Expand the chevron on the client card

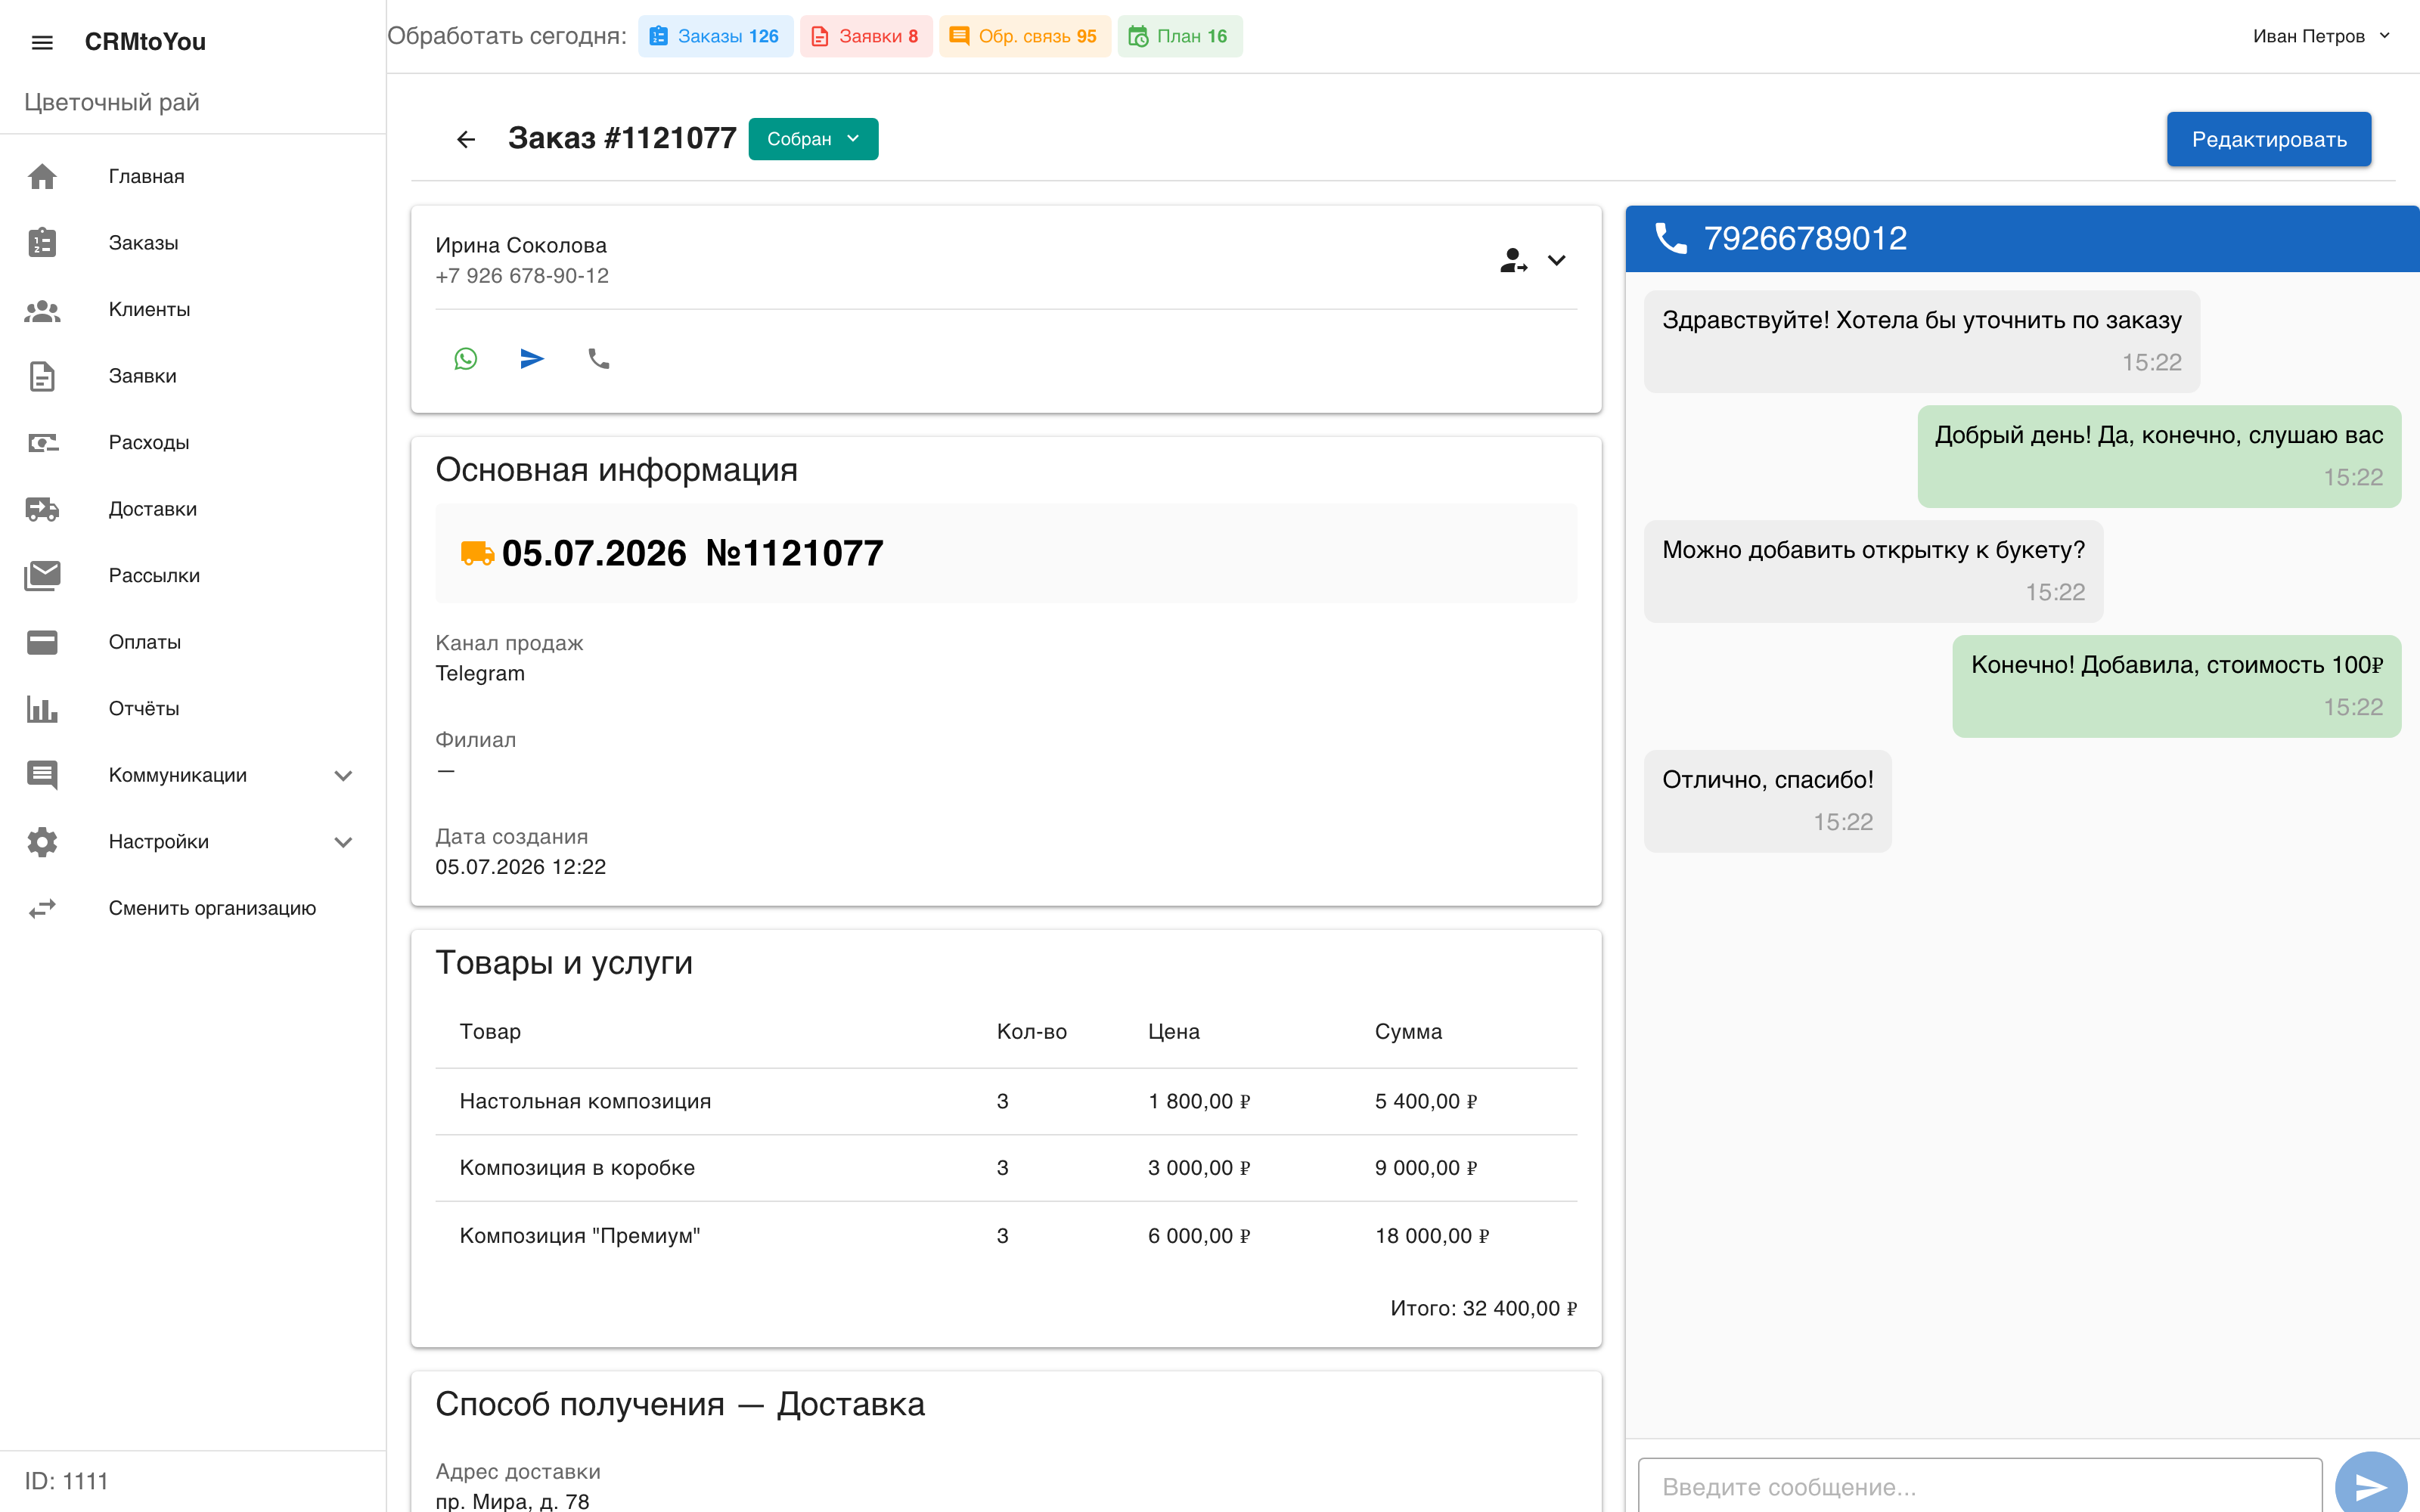pyautogui.click(x=1557, y=261)
